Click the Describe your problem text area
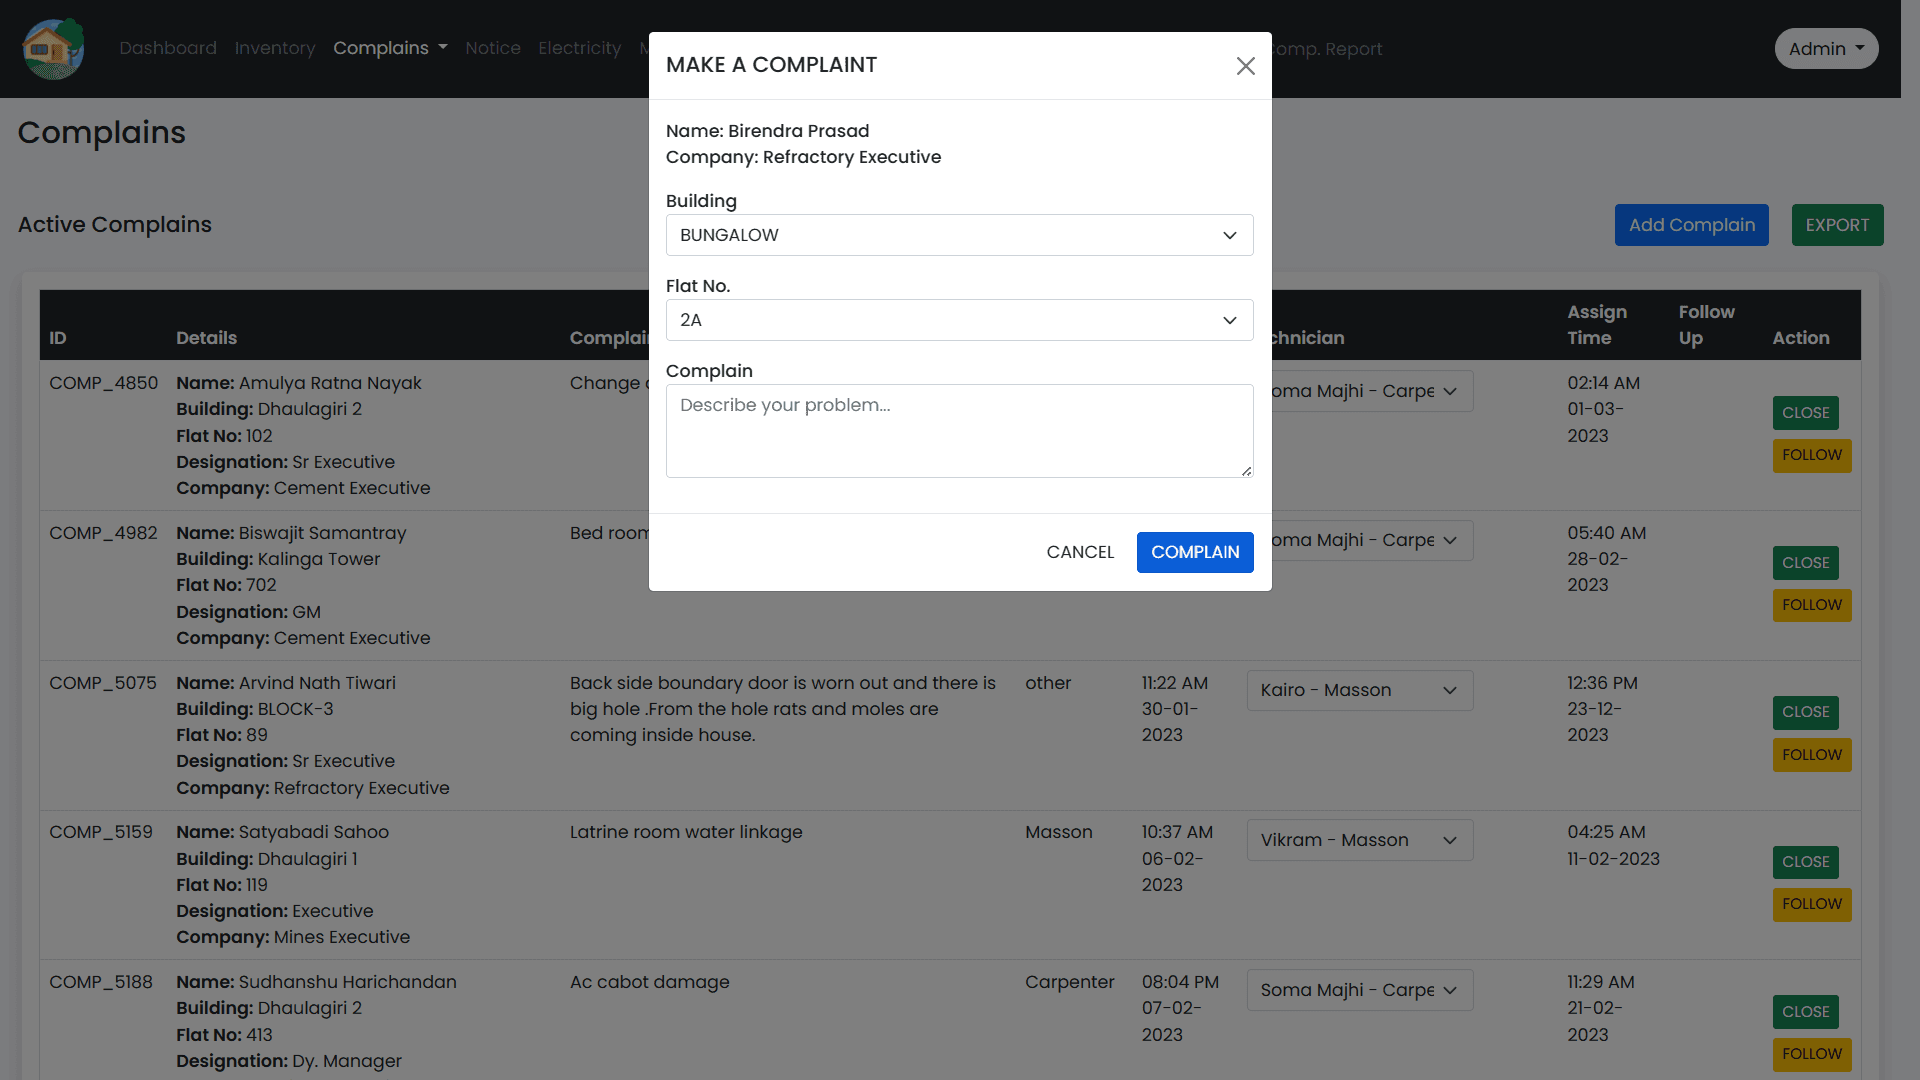 959,430
